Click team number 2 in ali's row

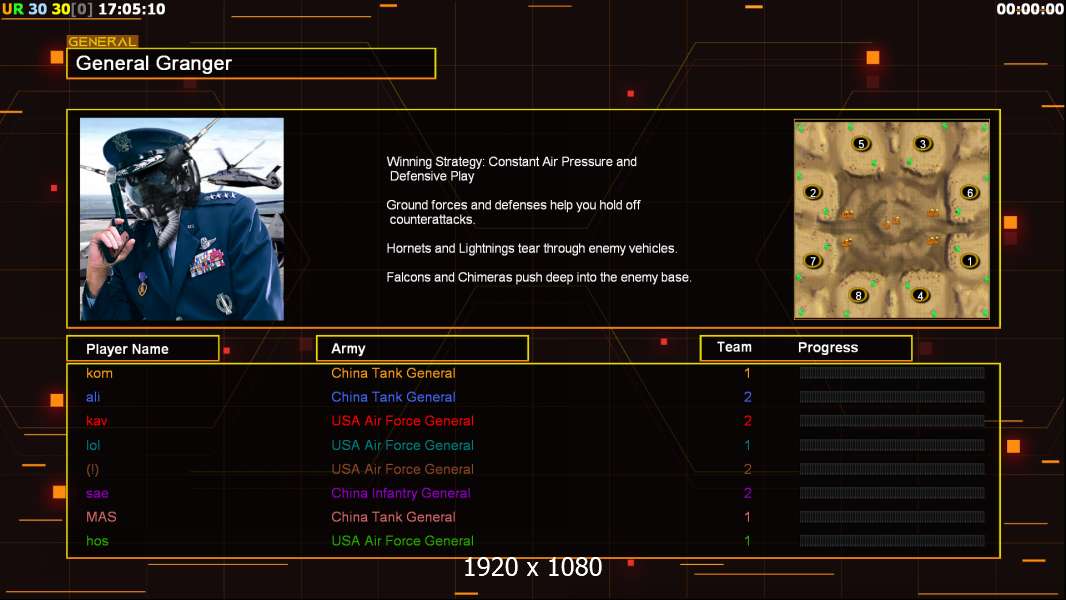click(x=747, y=397)
